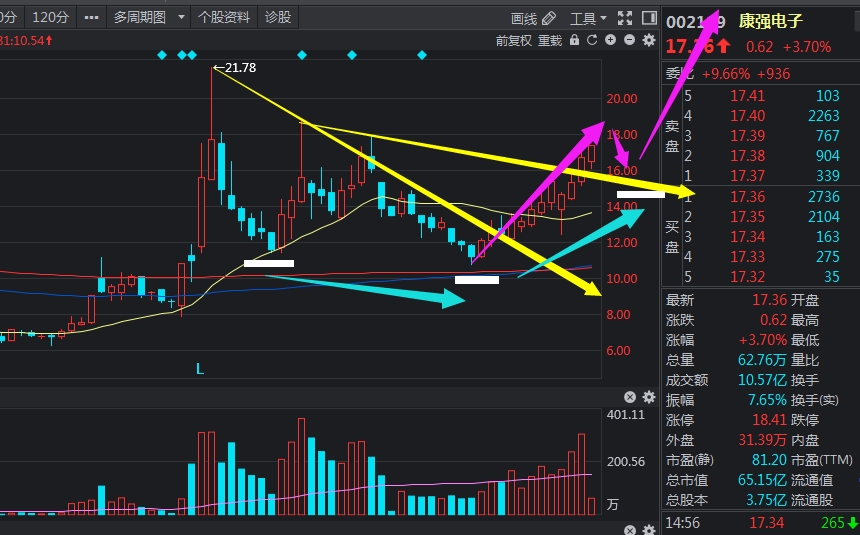Click the 重载 reload button

(550, 41)
